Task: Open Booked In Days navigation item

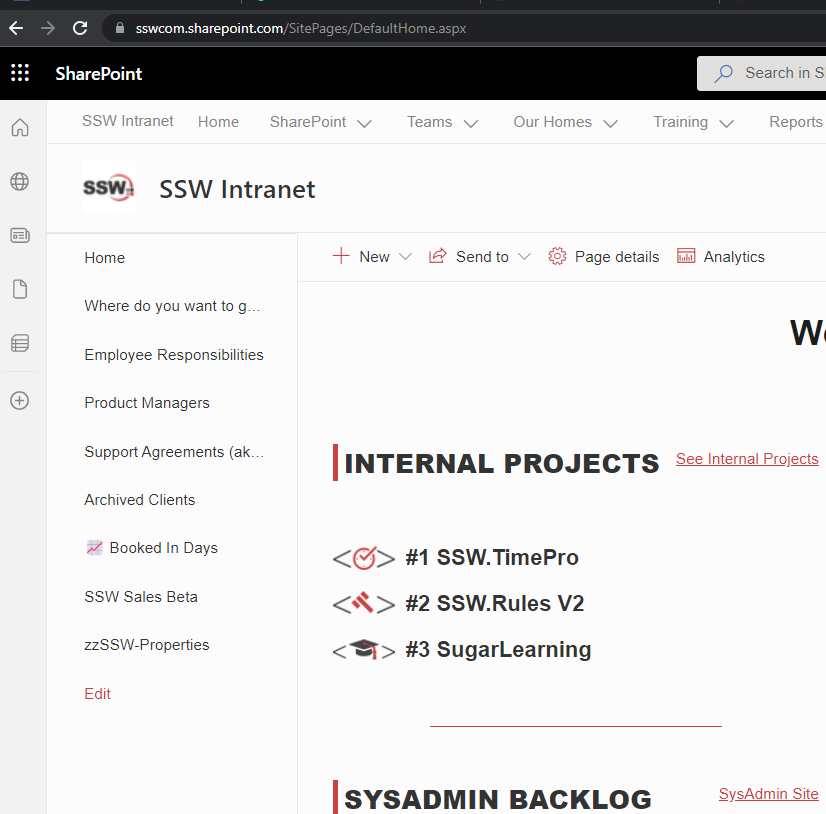Action: pos(163,548)
